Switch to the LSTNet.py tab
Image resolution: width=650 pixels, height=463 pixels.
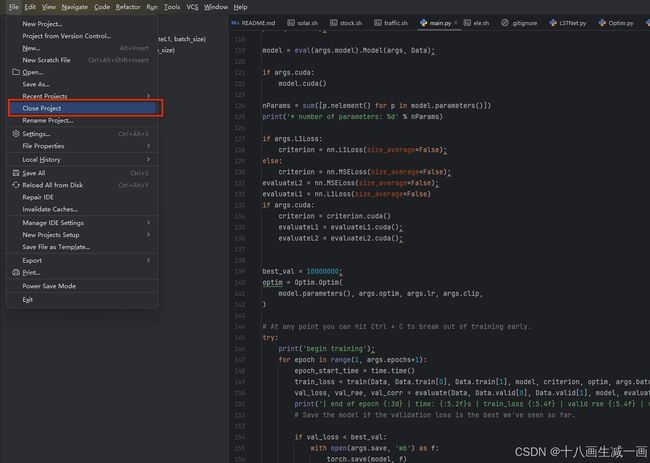[568, 23]
